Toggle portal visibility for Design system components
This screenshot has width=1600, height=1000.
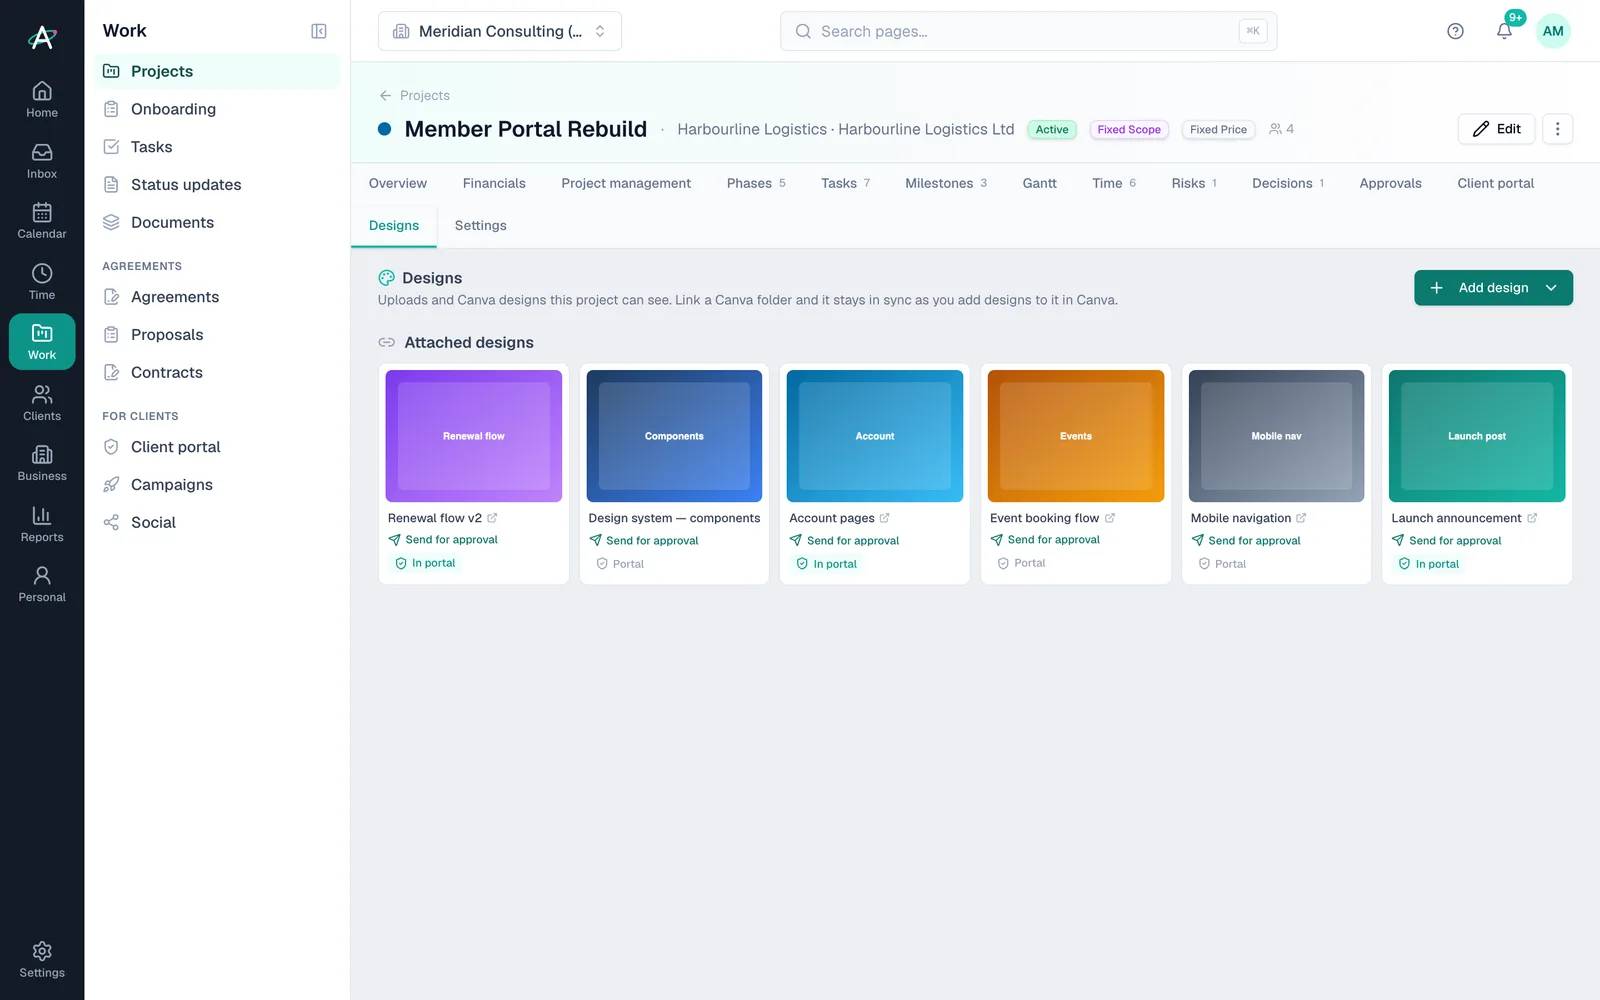pos(620,564)
